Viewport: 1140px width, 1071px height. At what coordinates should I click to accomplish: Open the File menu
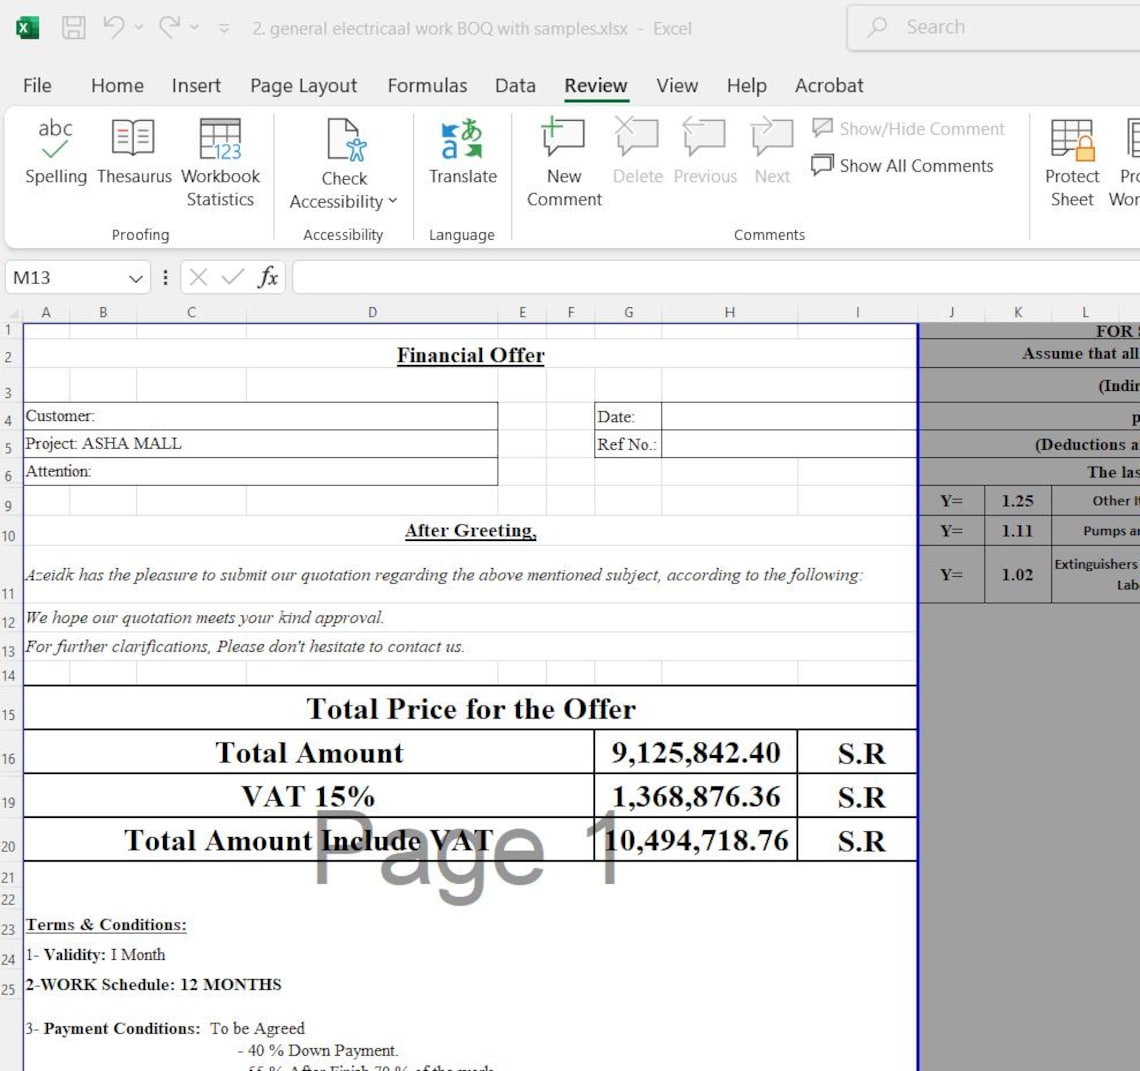coord(37,86)
